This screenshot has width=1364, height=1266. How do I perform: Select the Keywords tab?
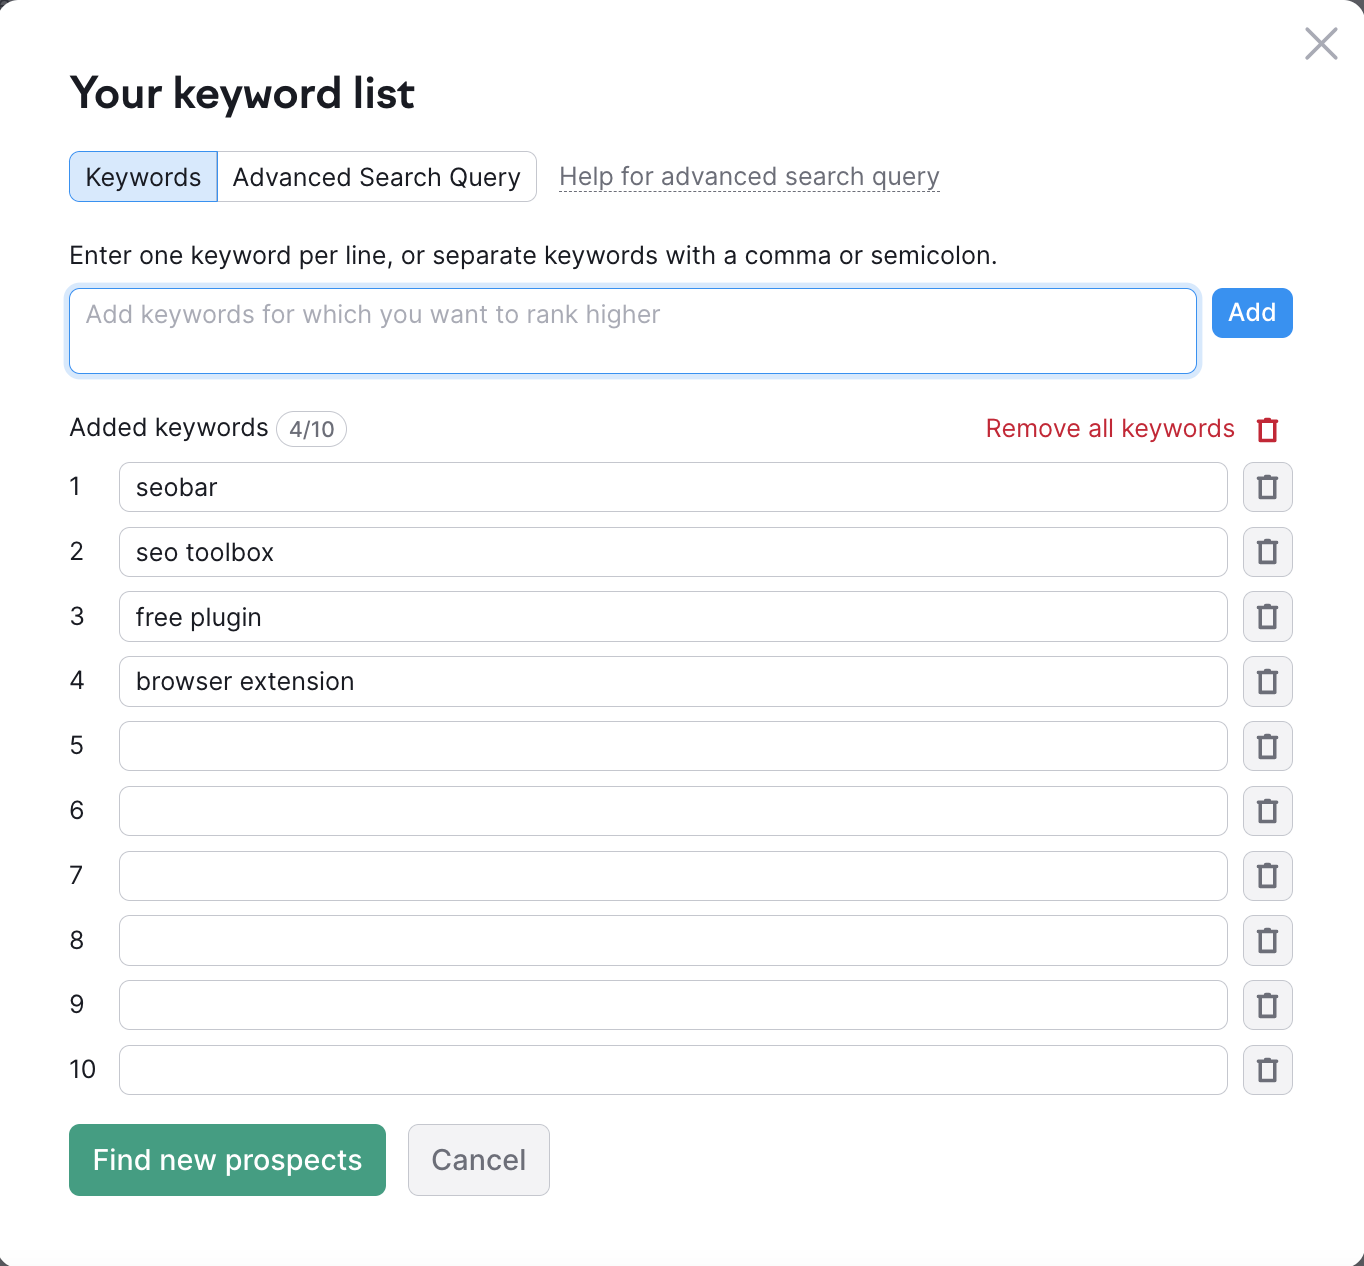143,176
